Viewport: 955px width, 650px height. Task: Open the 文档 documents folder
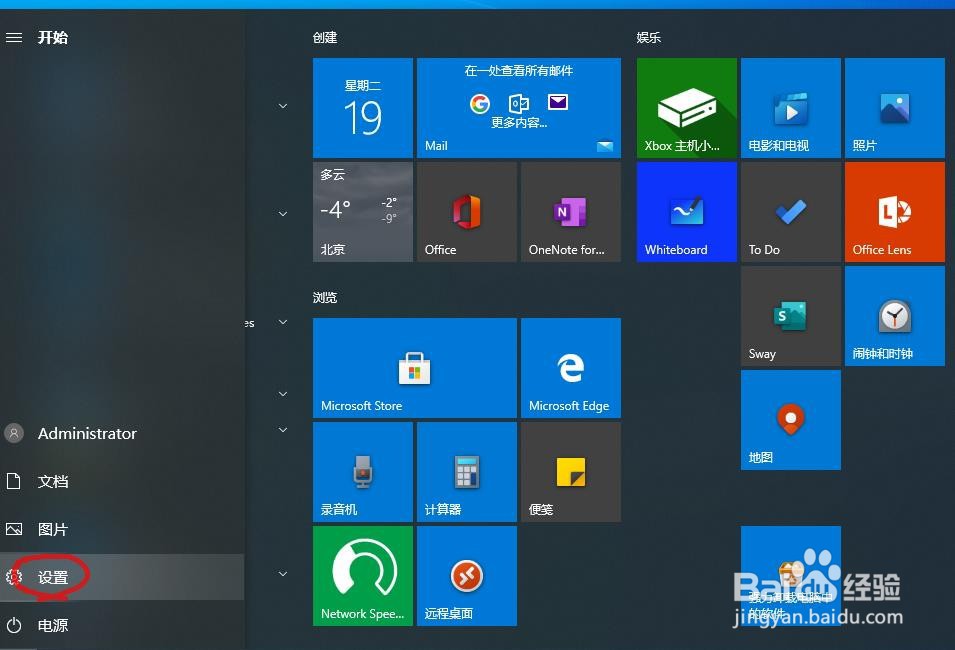(x=122, y=481)
